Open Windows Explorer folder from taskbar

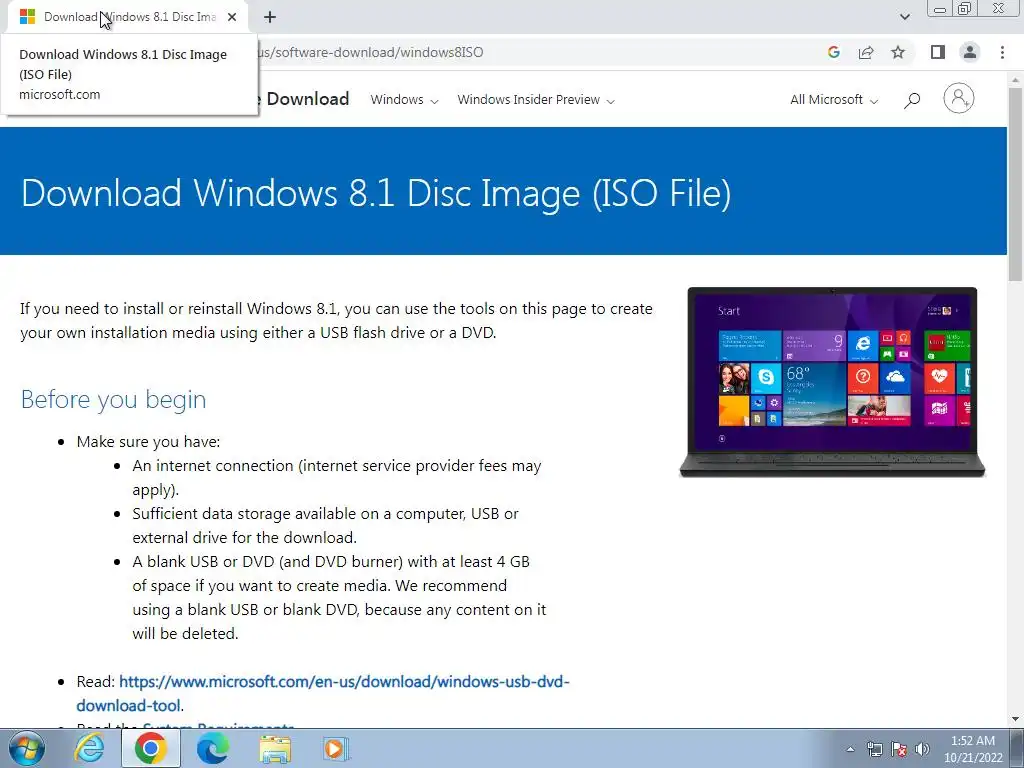click(x=275, y=748)
